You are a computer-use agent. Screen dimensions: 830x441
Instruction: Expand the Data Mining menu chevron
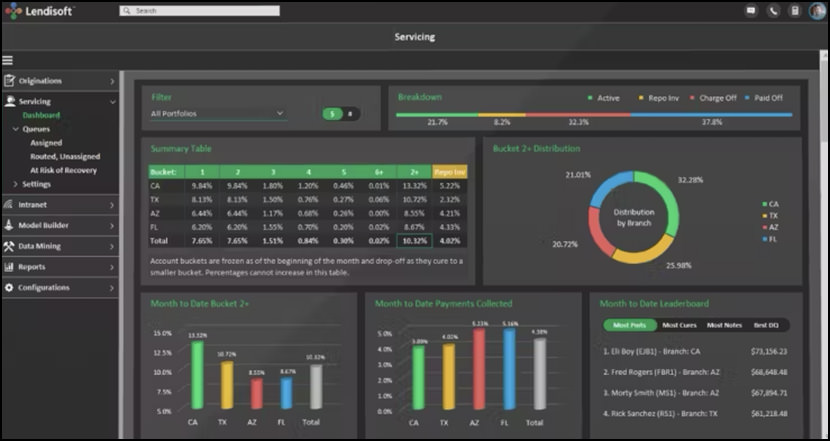tap(112, 246)
